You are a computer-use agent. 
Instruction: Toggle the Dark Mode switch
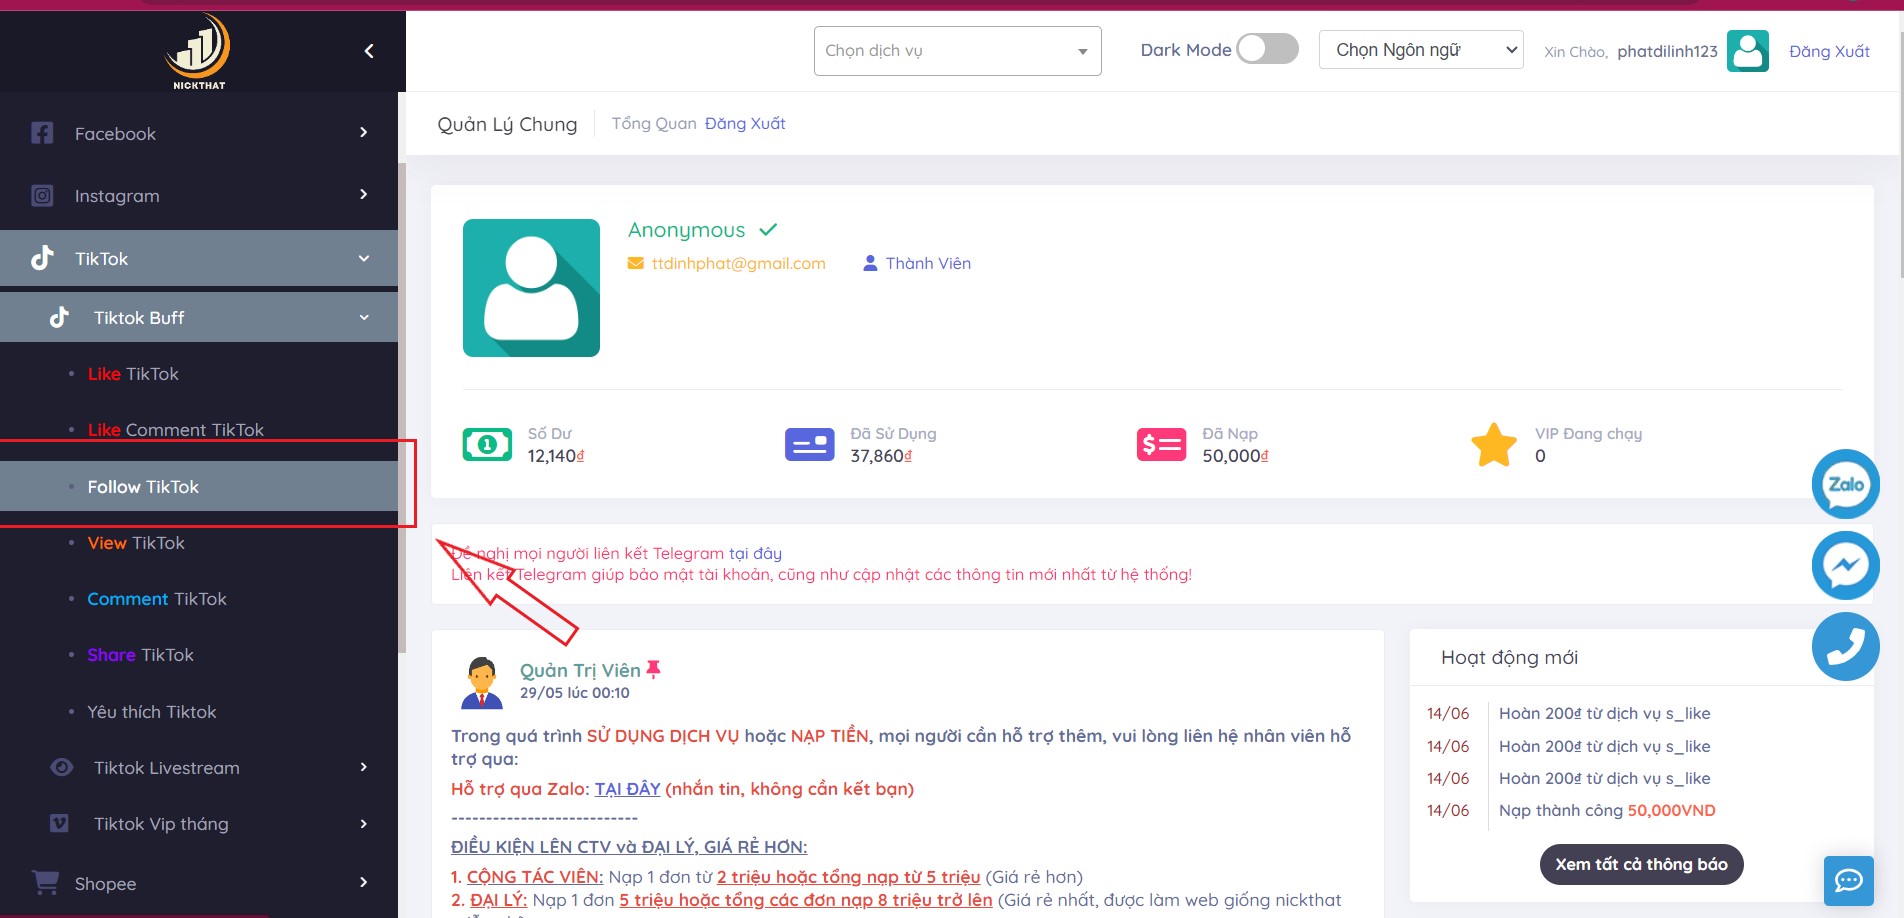pyautogui.click(x=1267, y=49)
